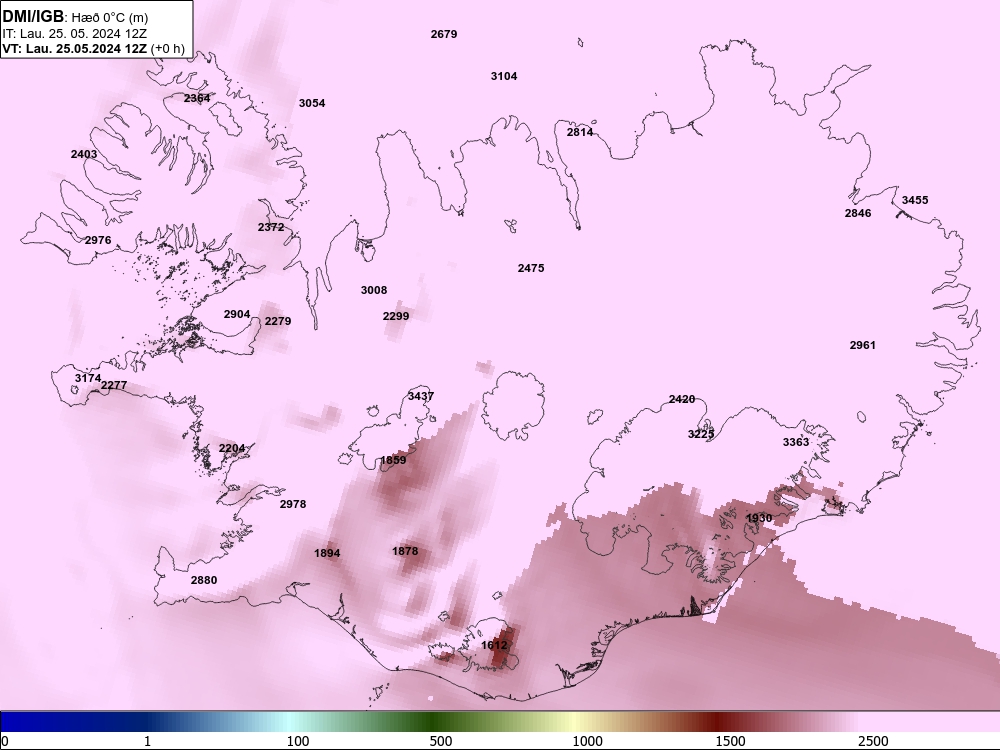Image resolution: width=1000 pixels, height=750 pixels.
Task: Click the 1500 label on the color scale
Action: point(730,742)
